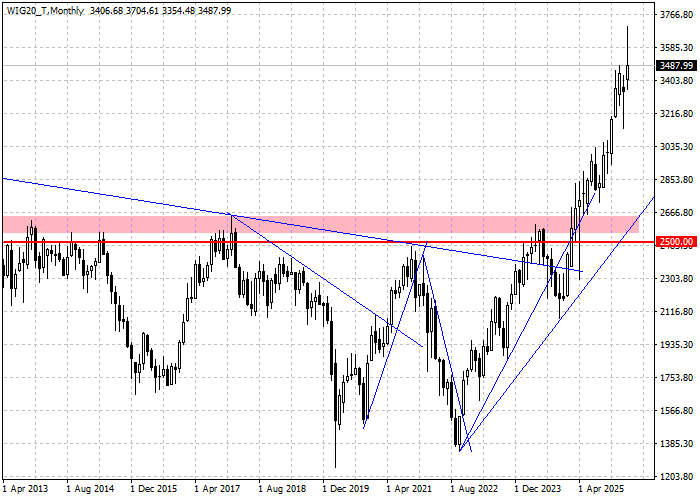This screenshot has width=700, height=500.
Task: Click the red 2500.00 level label
Action: click(676, 241)
